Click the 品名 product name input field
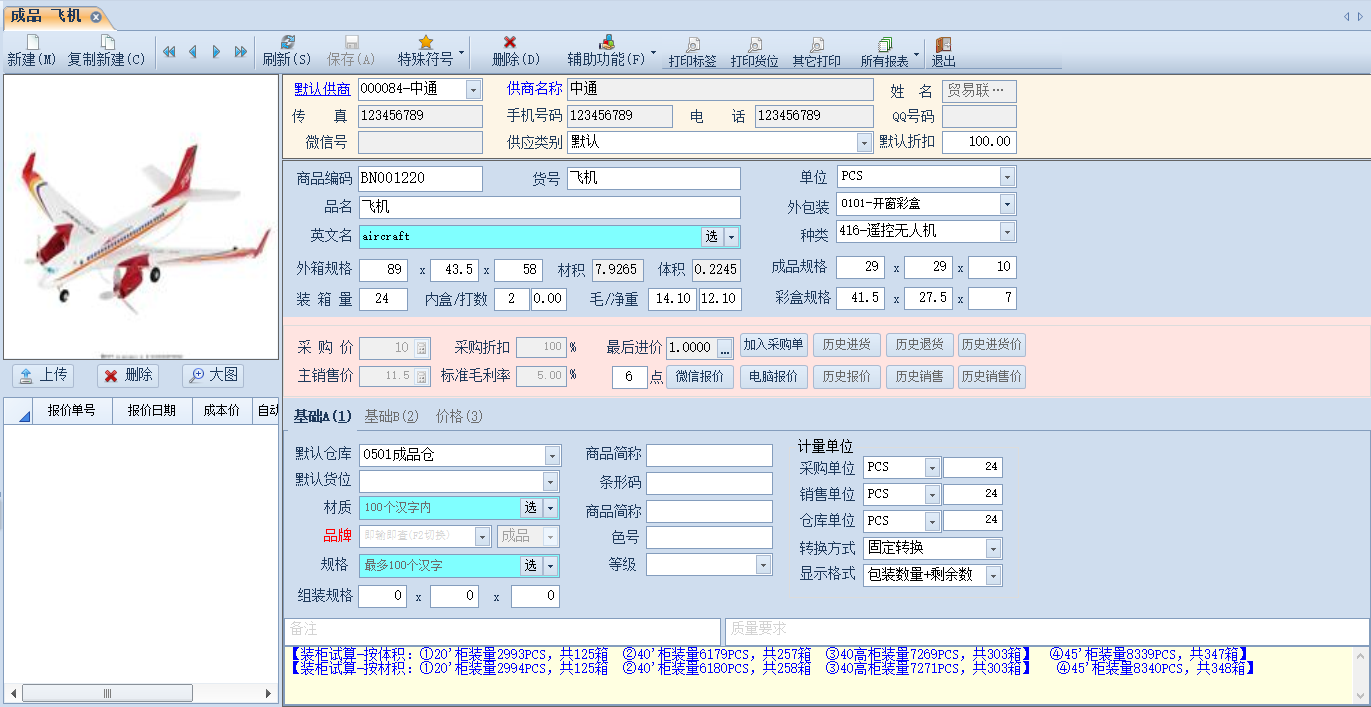1371x707 pixels. point(549,207)
